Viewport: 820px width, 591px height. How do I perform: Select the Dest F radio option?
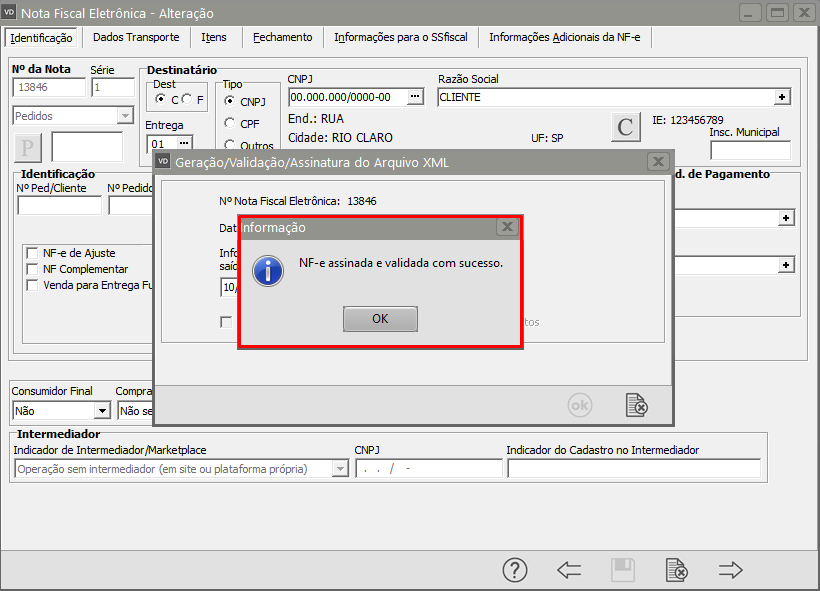(x=187, y=99)
